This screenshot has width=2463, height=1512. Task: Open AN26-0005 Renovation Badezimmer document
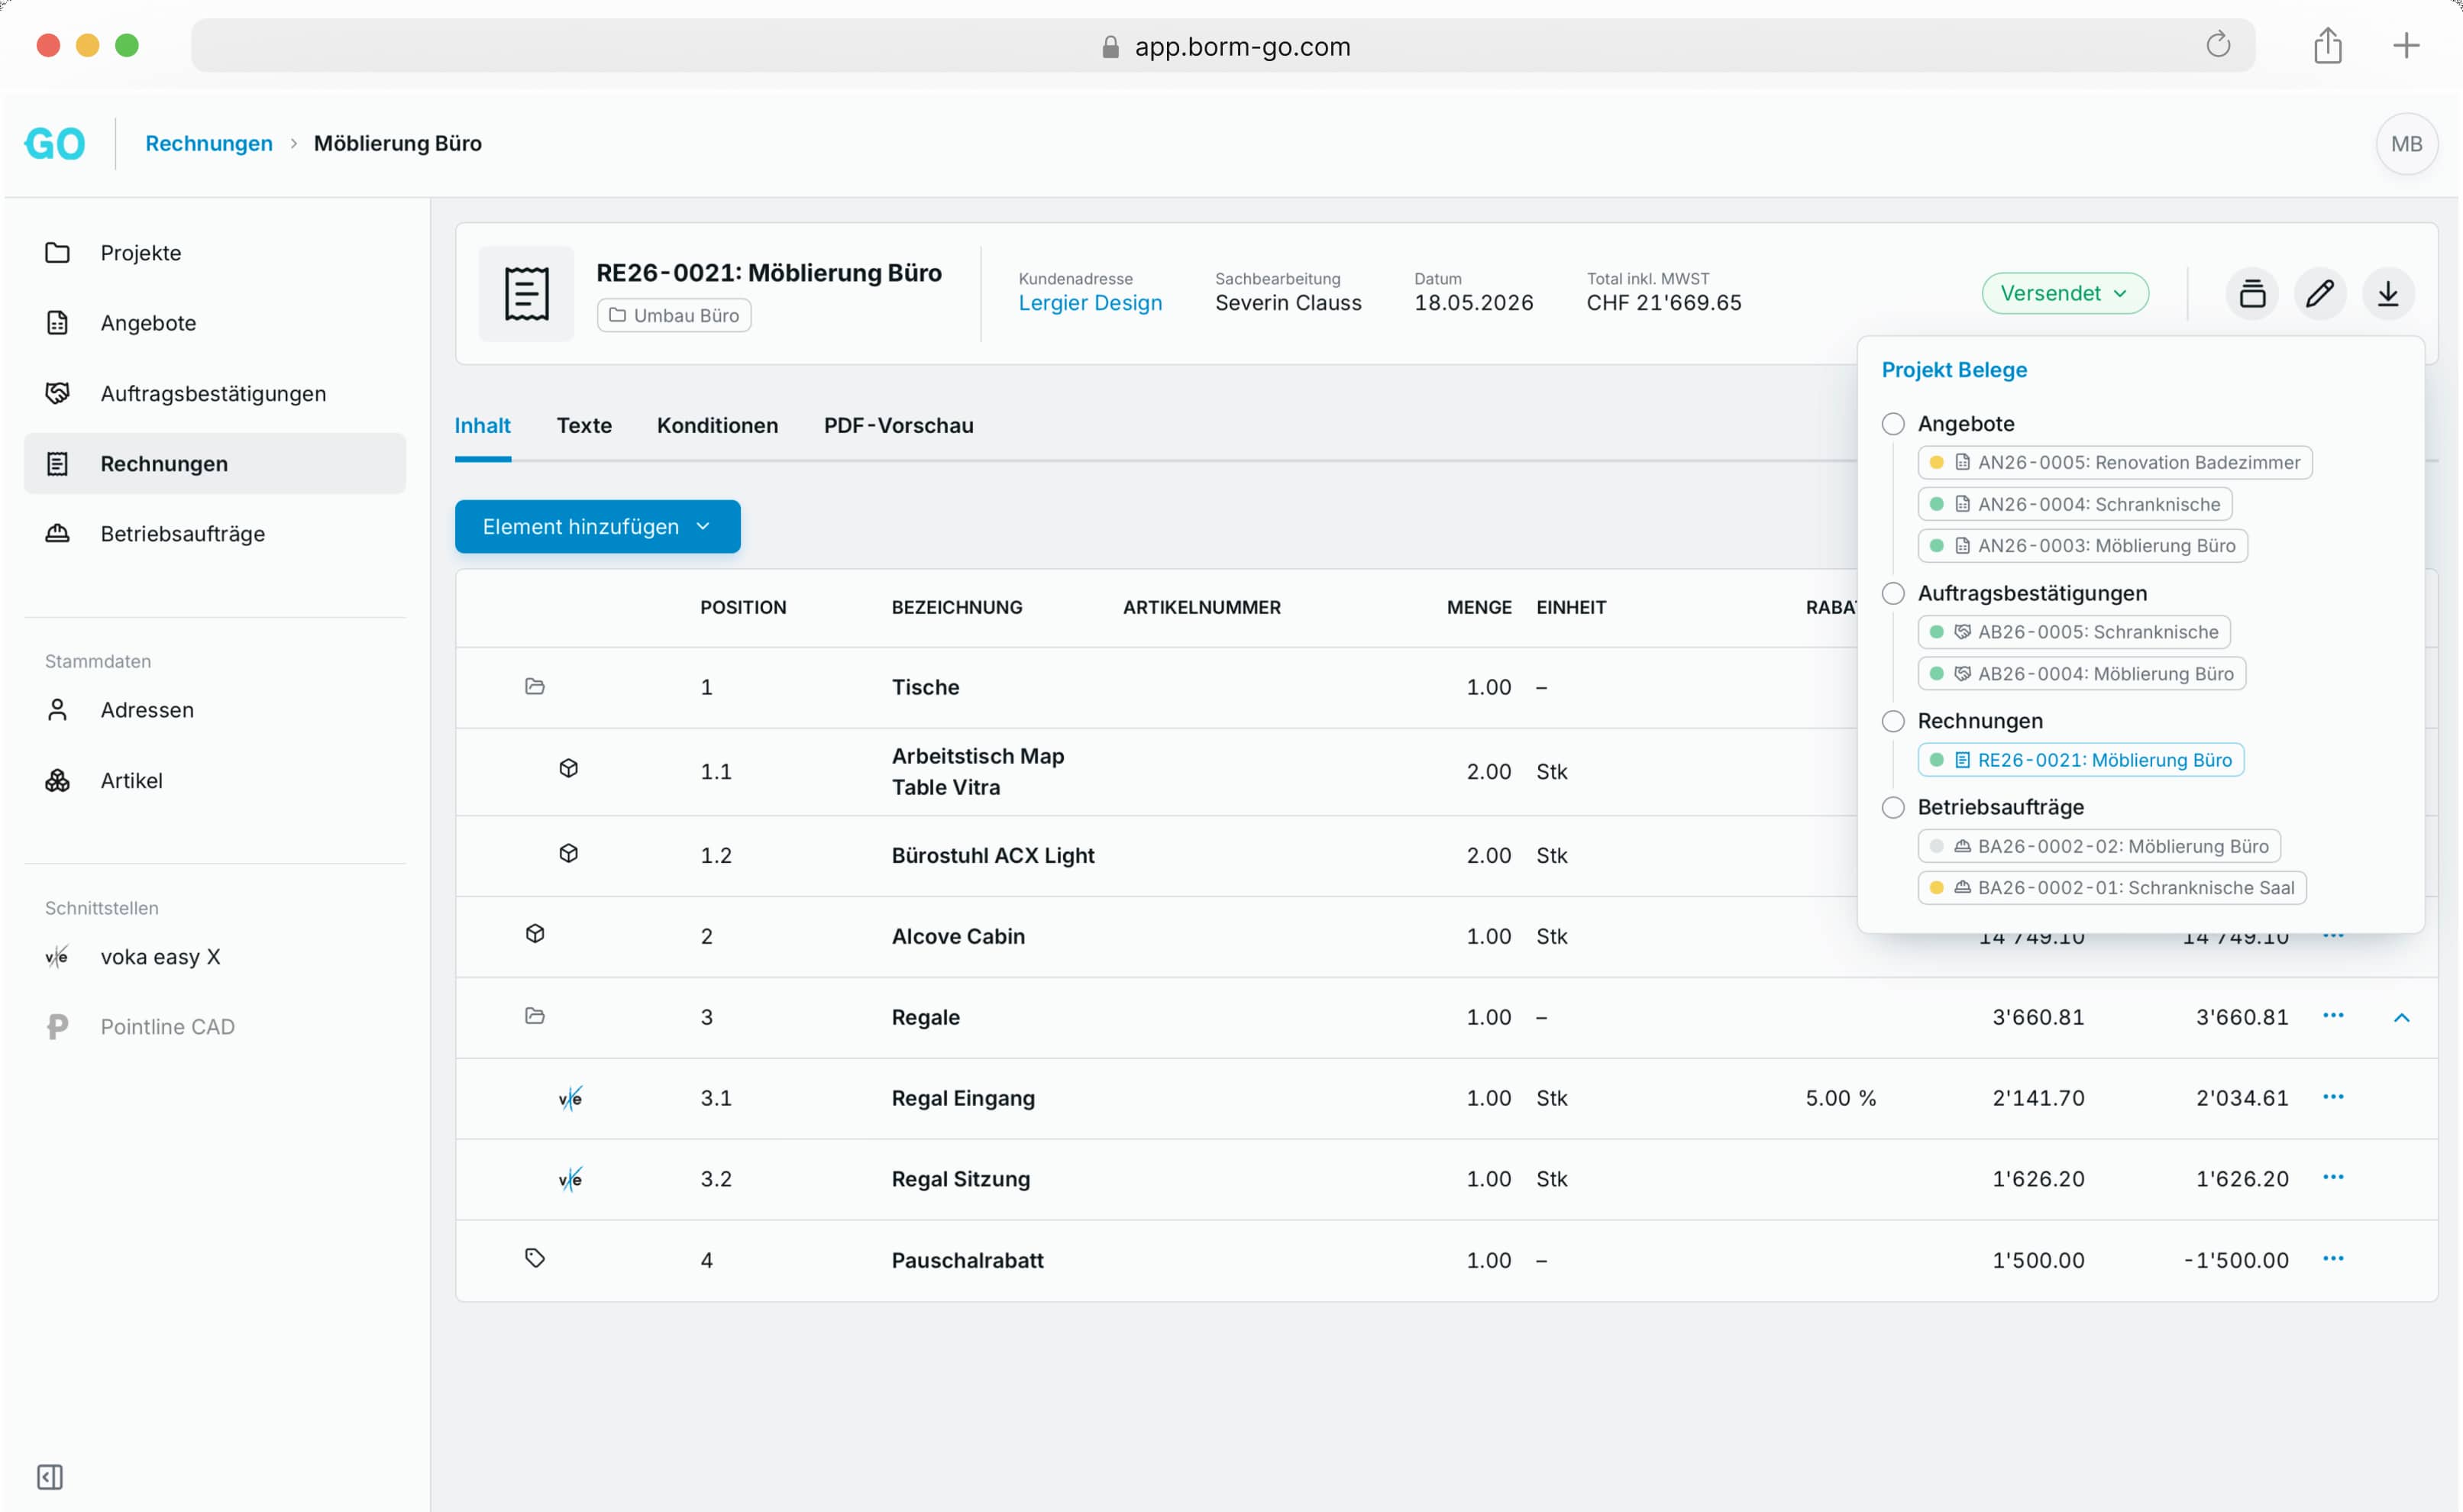(2113, 462)
